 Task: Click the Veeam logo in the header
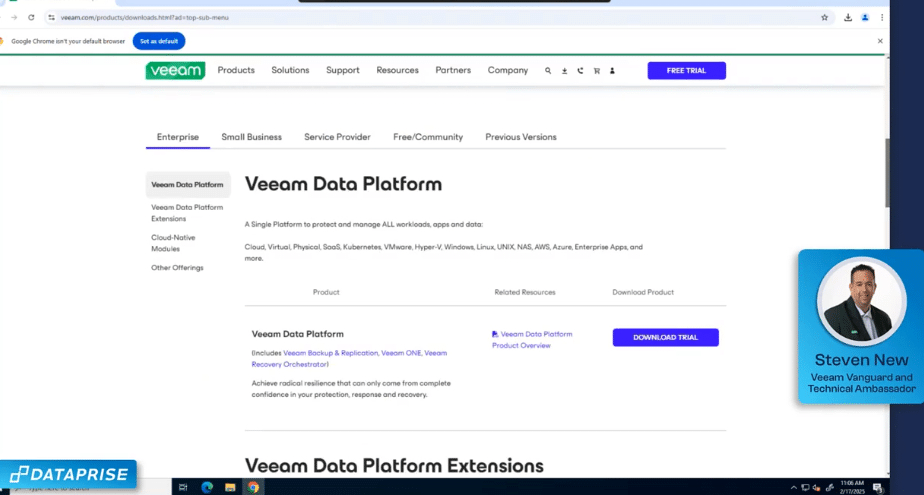[176, 71]
